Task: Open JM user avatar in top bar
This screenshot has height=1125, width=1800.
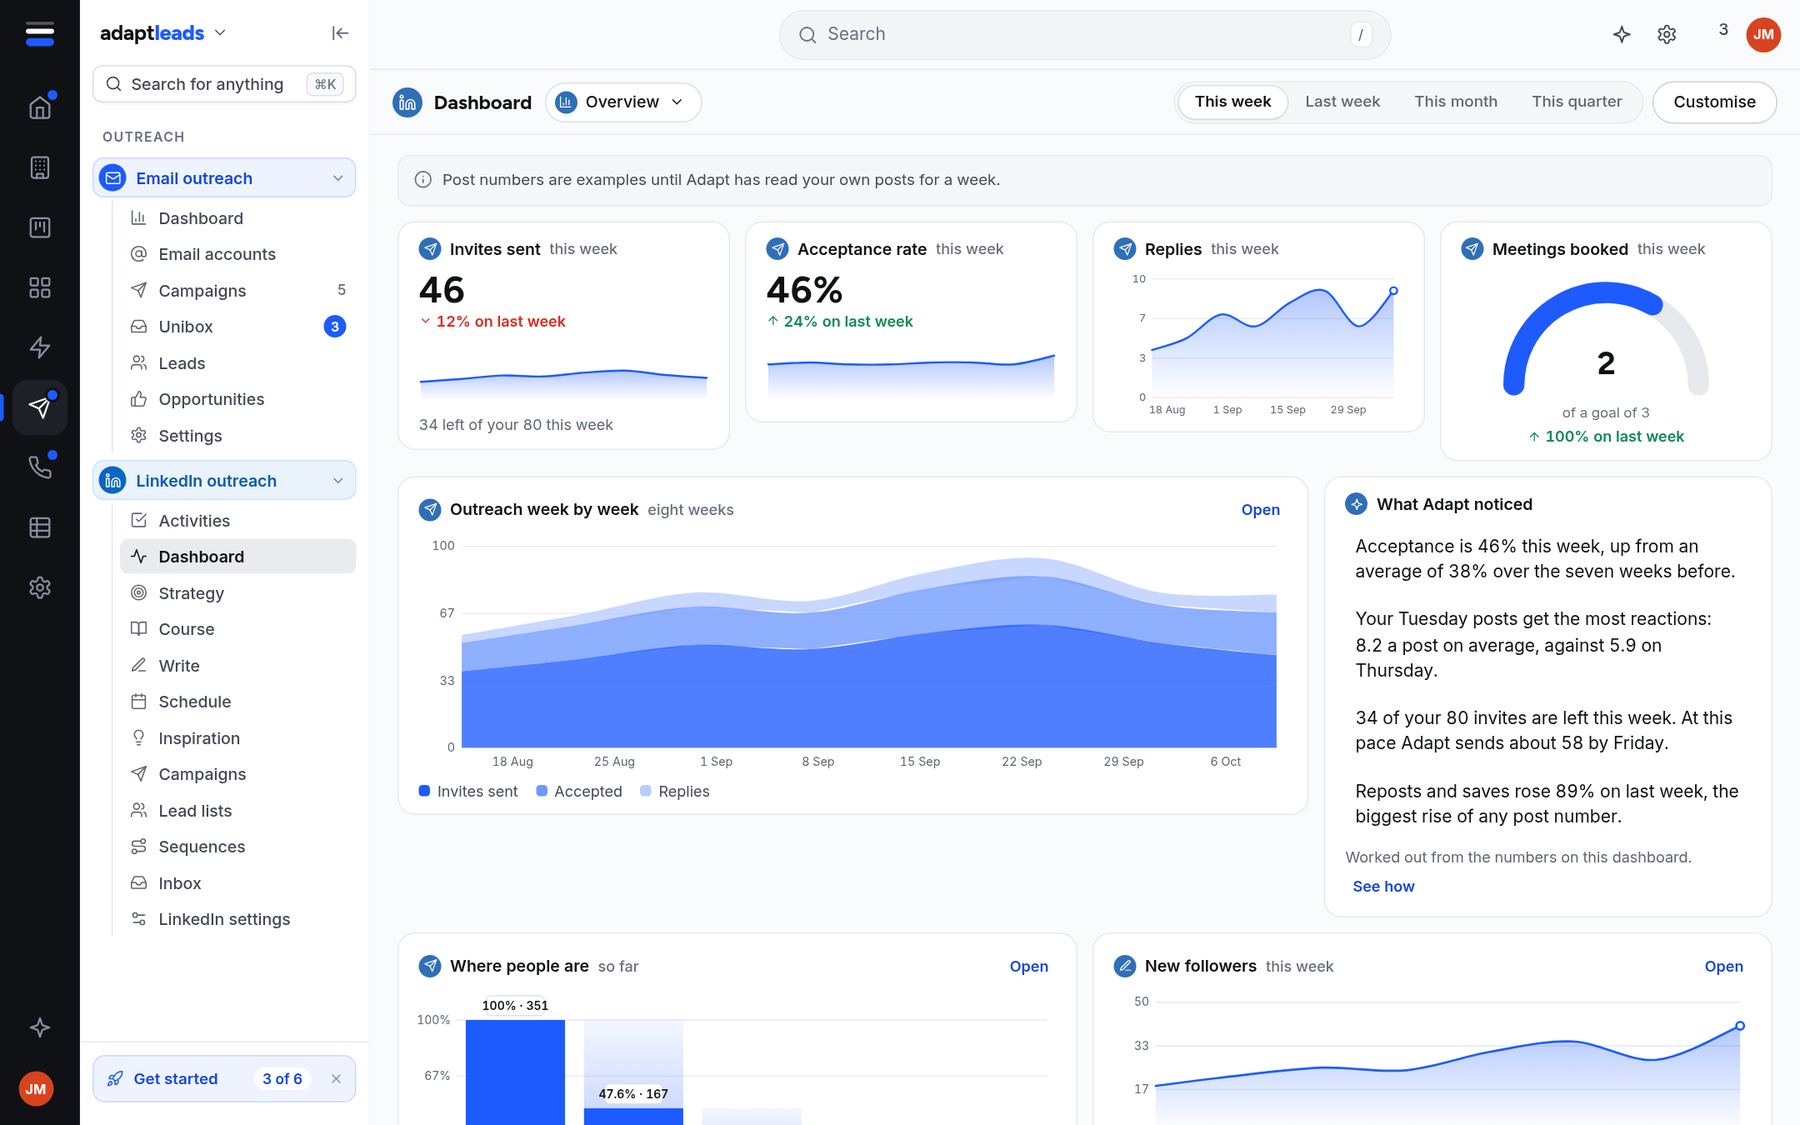Action: (x=1763, y=34)
